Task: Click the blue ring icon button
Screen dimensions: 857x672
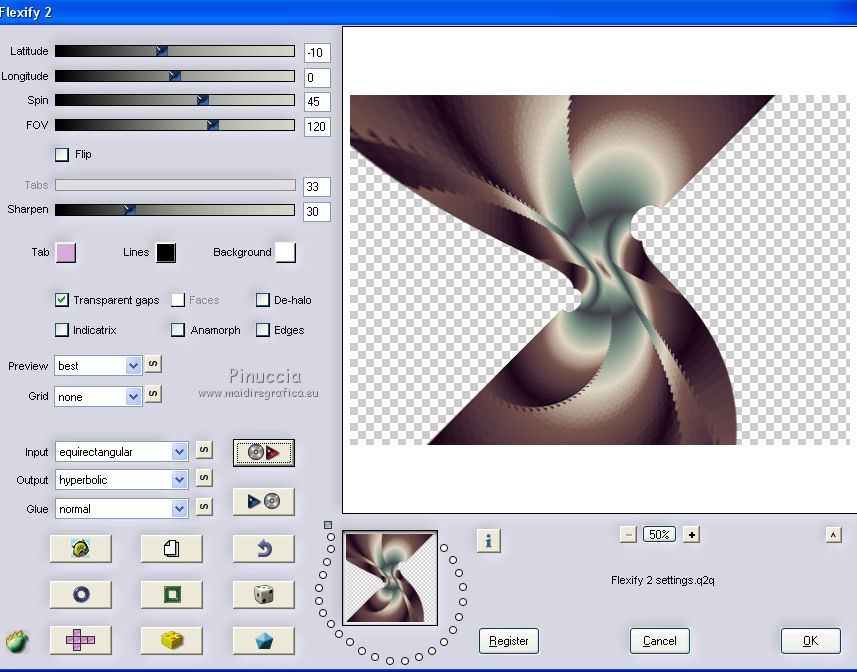Action: pos(80,594)
